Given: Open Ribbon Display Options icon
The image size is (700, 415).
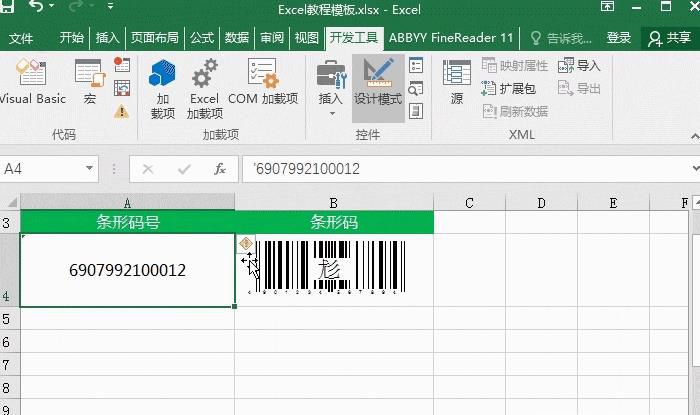Looking at the screenshot, I should click(607, 6).
